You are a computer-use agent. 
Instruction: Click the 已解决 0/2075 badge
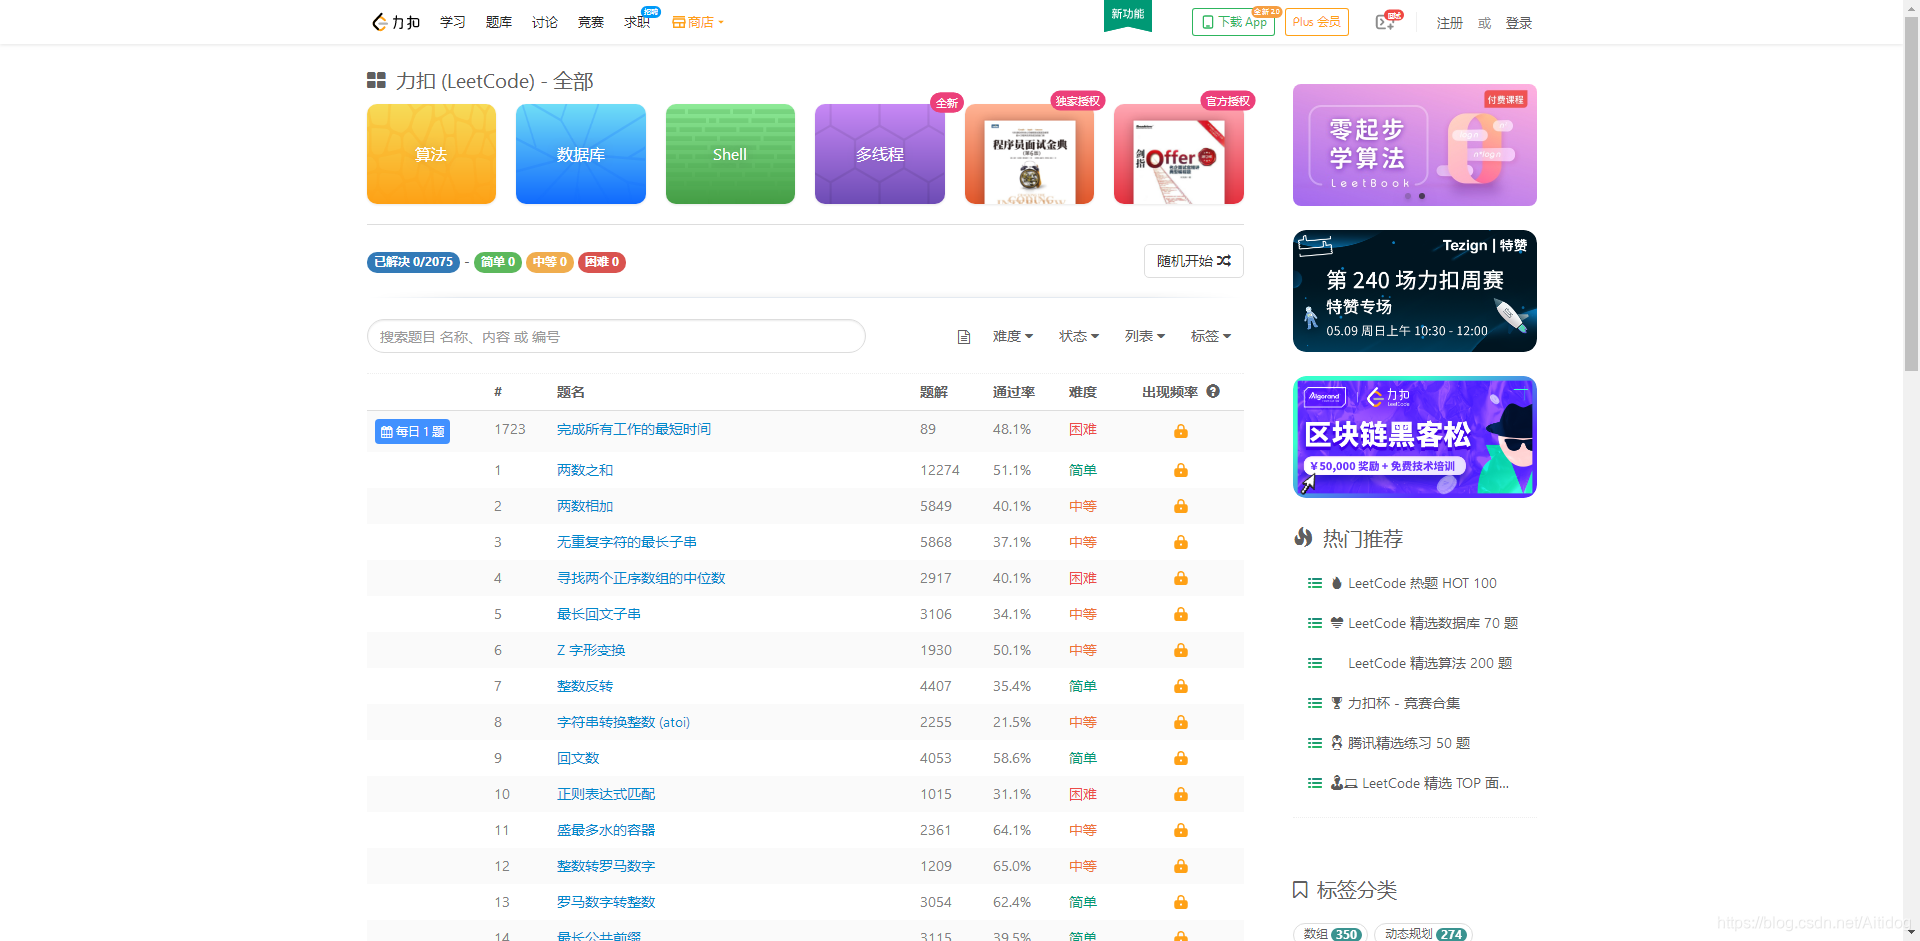pyautogui.click(x=413, y=262)
